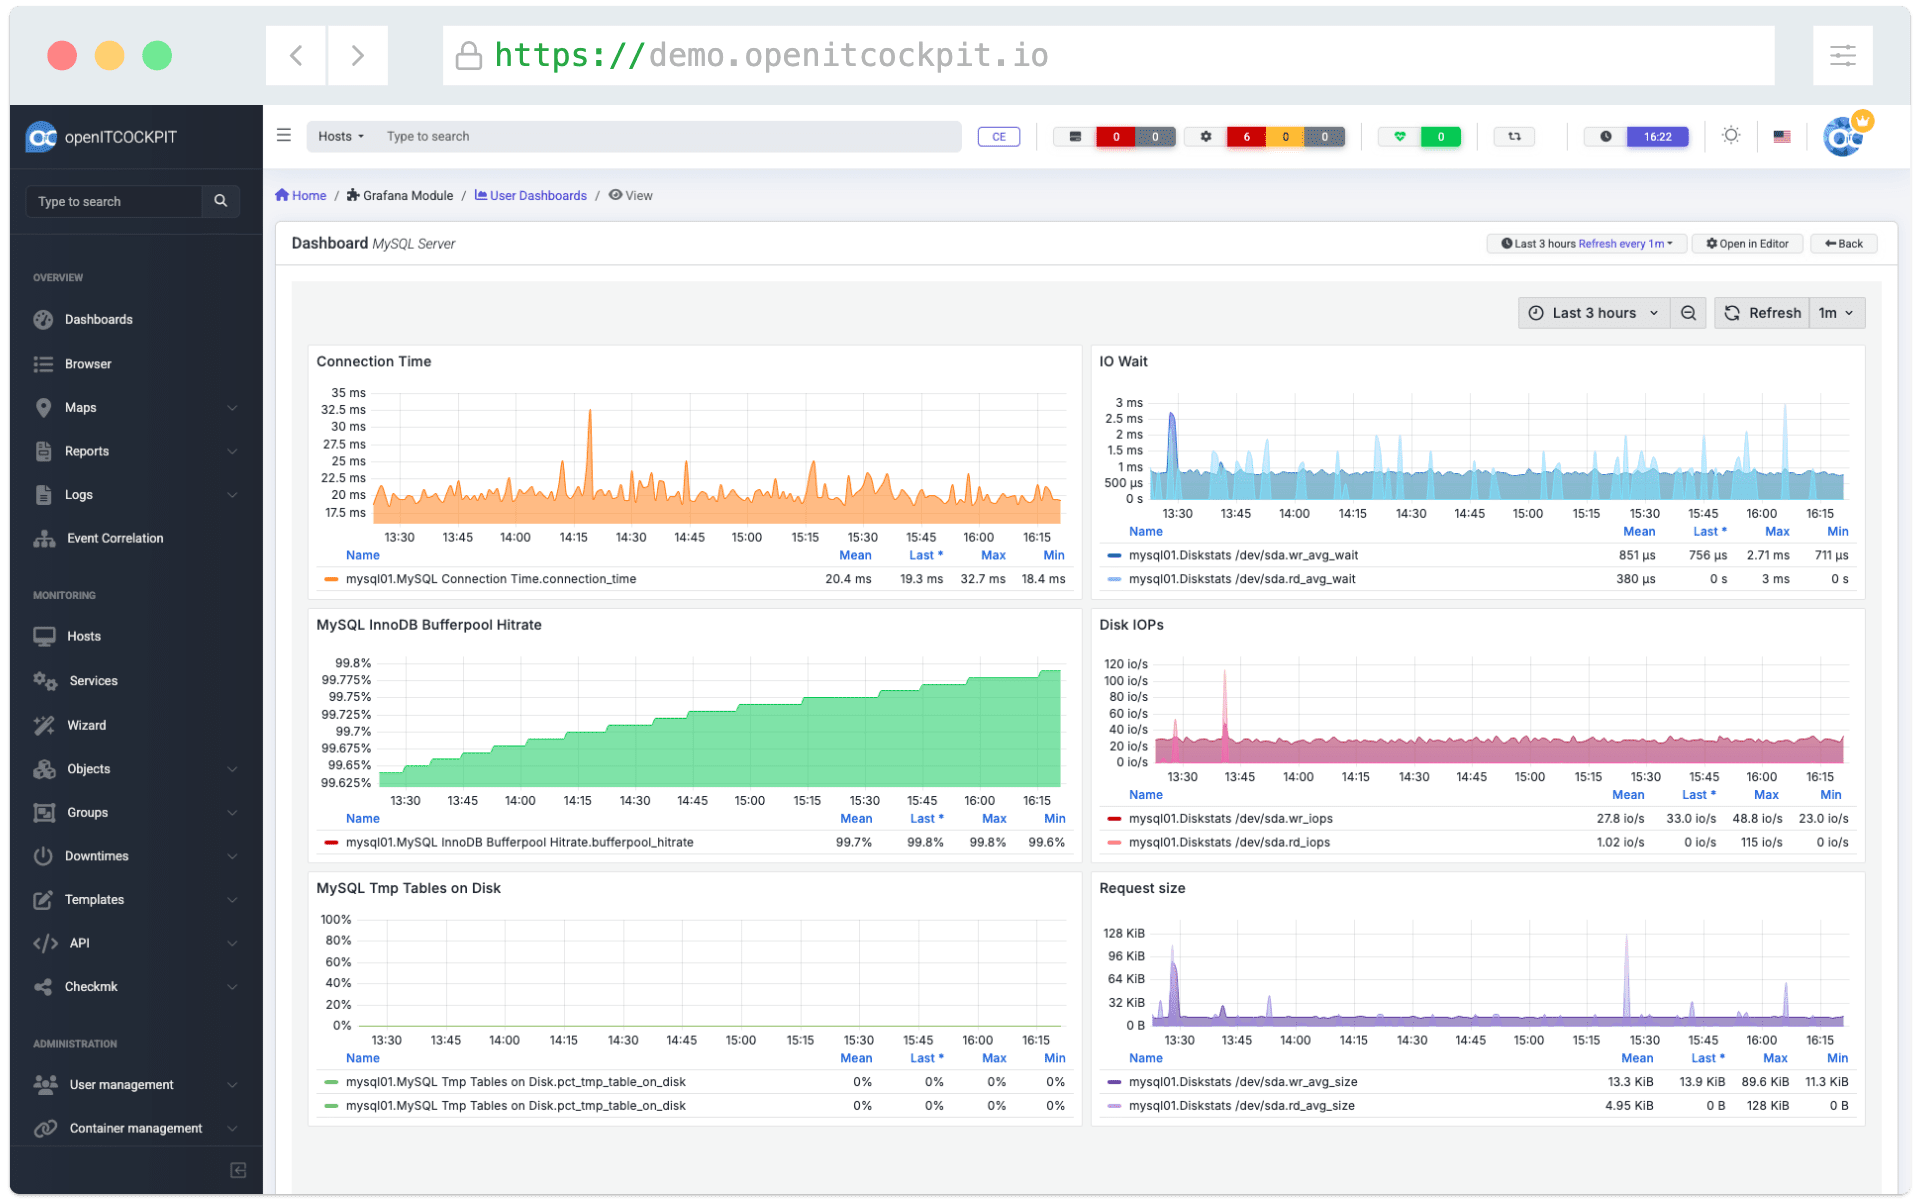The image size is (1920, 1200).
Task: Toggle the light/dark theme sun icon
Action: (x=1731, y=136)
